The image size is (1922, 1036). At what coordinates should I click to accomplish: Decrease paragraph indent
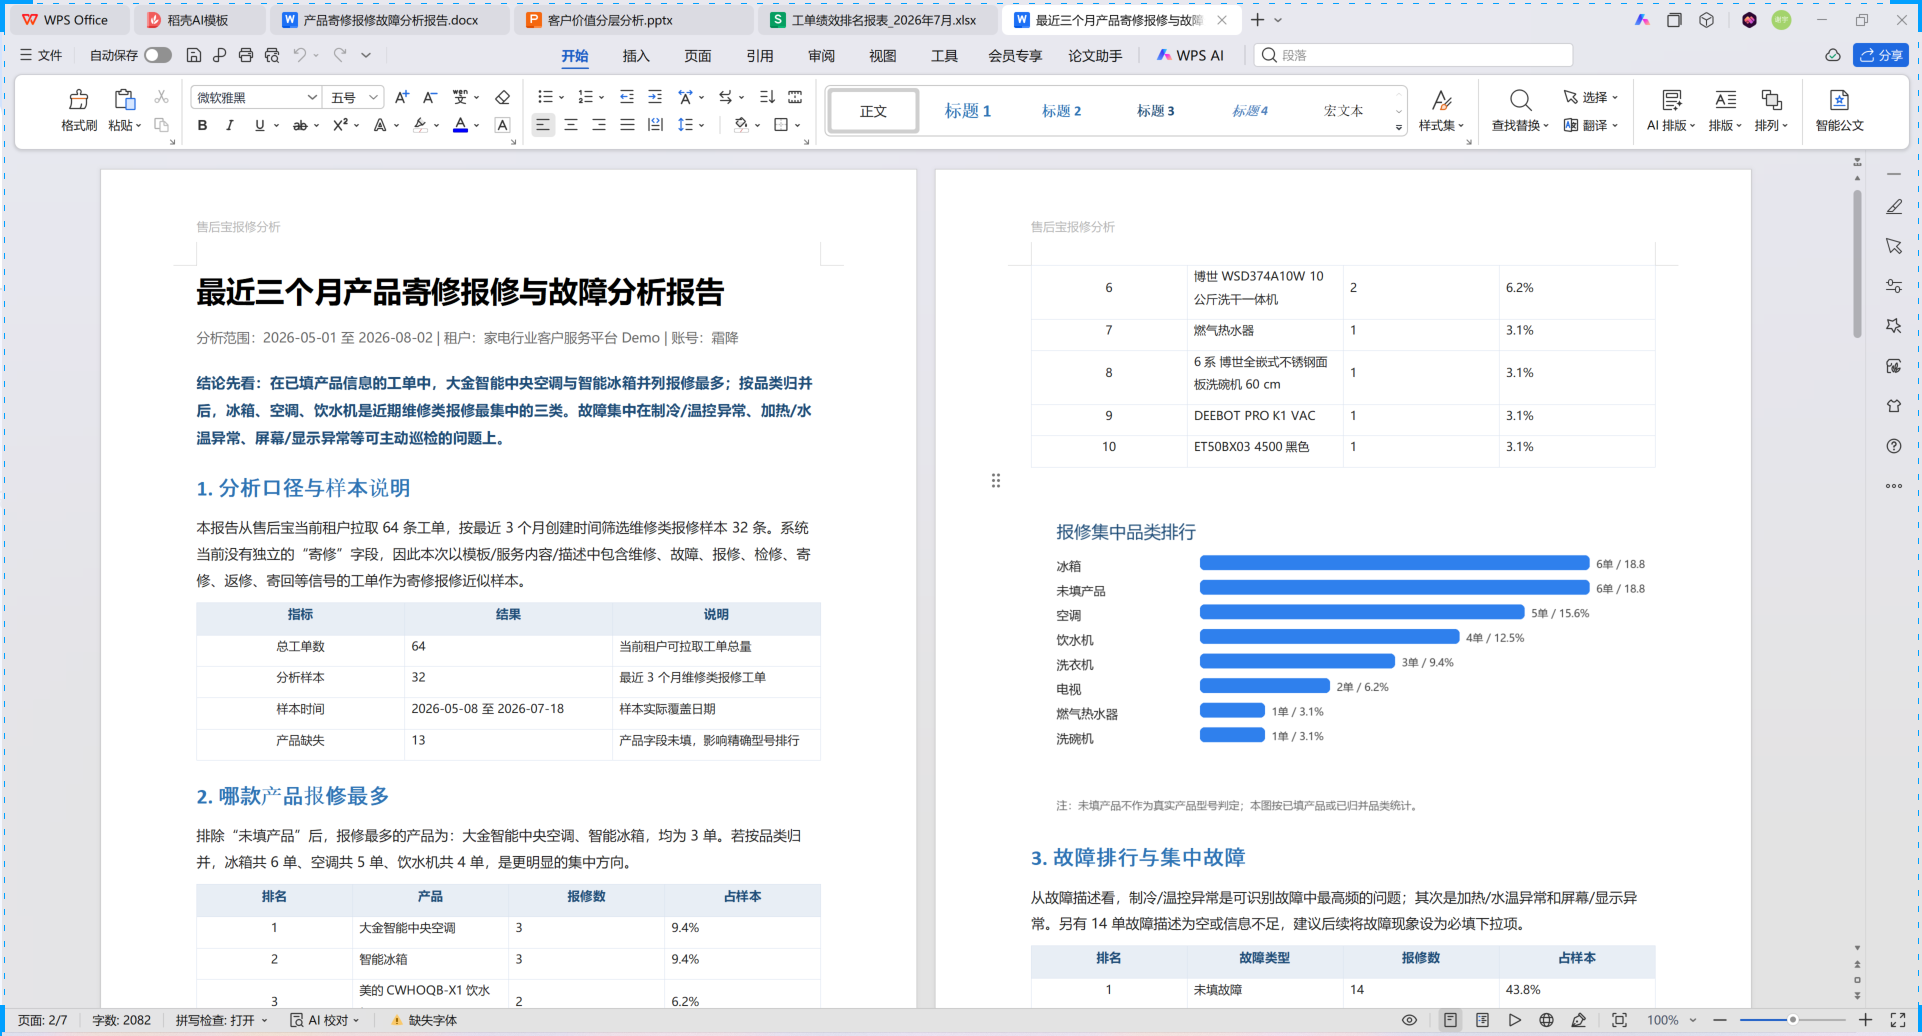point(627,97)
